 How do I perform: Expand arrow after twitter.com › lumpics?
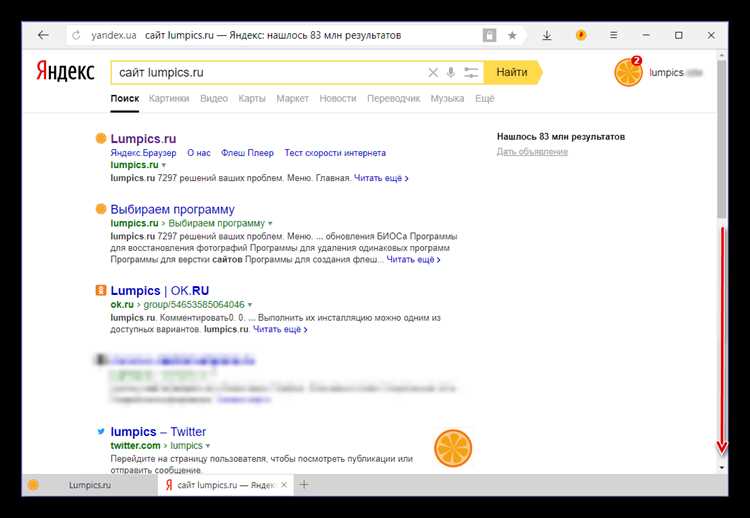click(x=208, y=446)
